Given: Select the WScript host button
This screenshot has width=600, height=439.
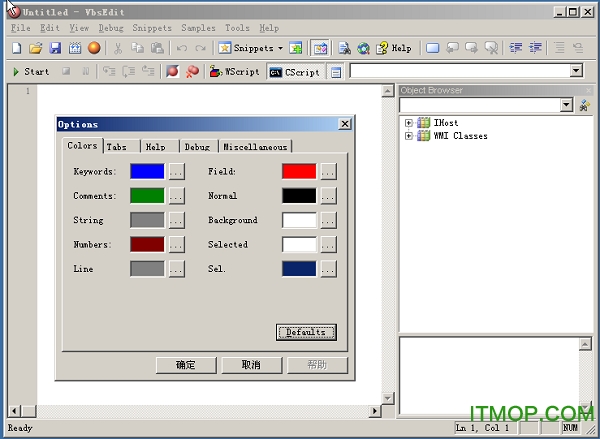Looking at the screenshot, I should click(x=235, y=72).
